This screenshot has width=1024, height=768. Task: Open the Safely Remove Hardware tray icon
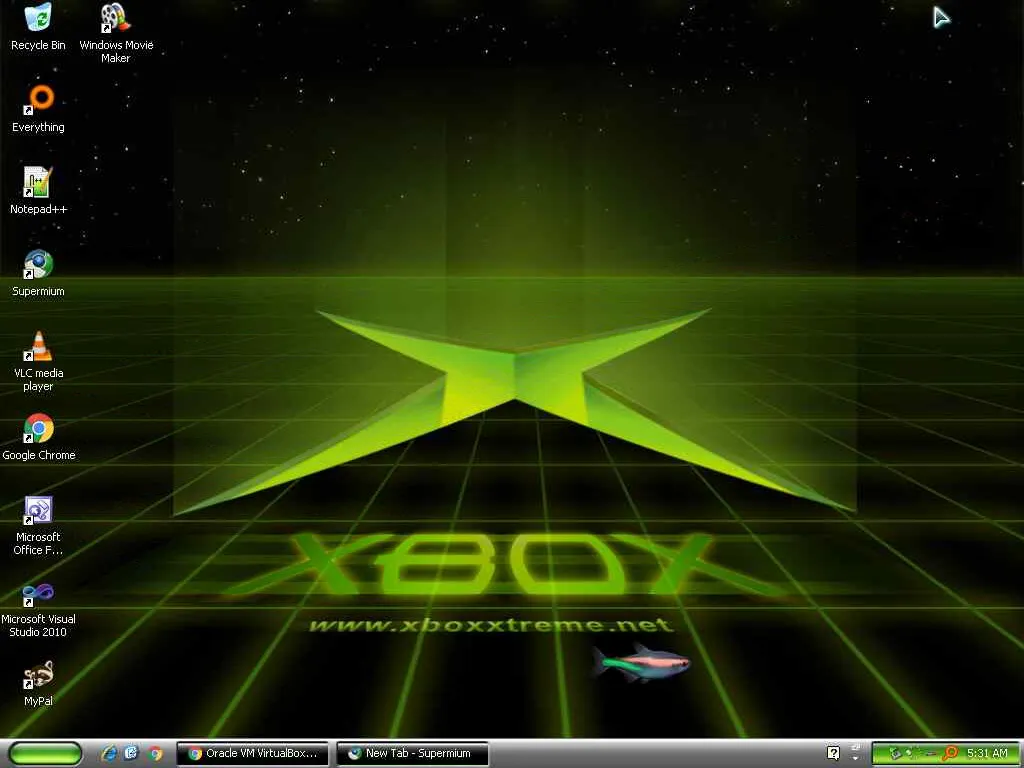pyautogui.click(x=895, y=753)
